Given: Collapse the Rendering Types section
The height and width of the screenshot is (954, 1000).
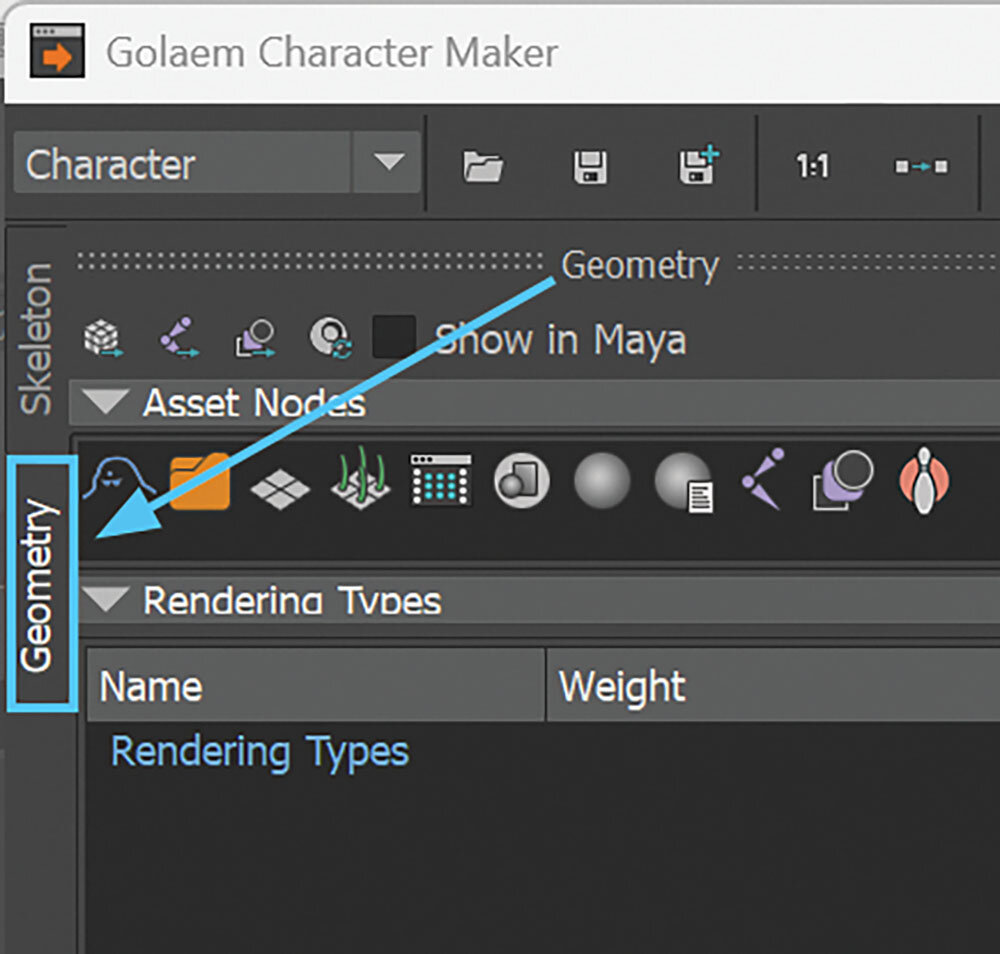Looking at the screenshot, I should [x=106, y=598].
